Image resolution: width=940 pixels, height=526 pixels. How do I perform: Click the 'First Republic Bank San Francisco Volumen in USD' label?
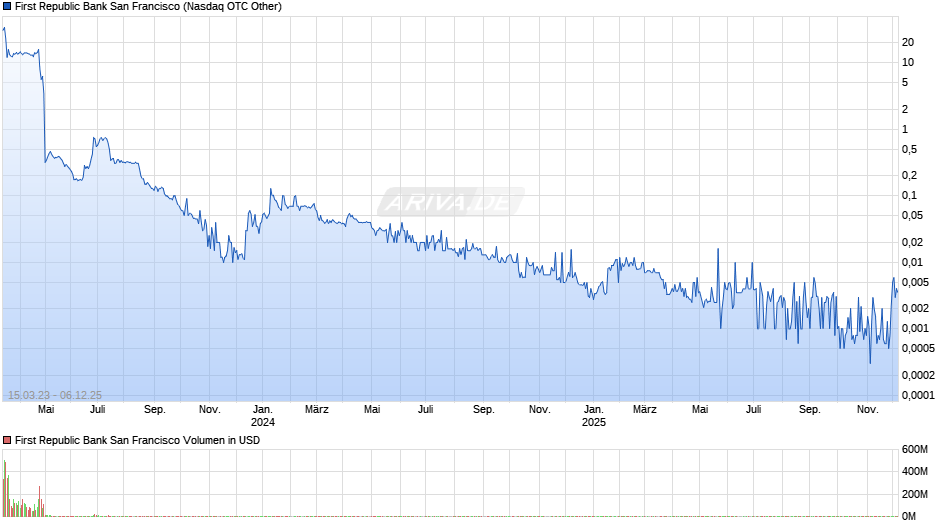(137, 440)
